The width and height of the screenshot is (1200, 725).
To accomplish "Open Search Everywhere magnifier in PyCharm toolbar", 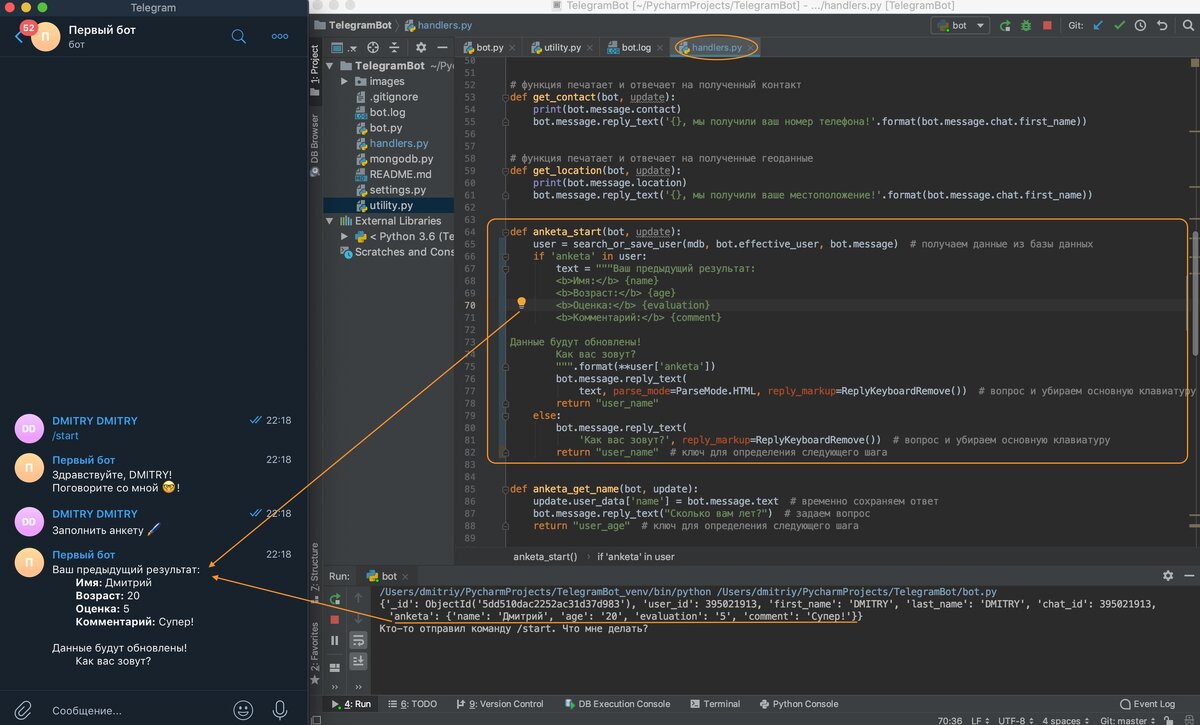I will click(1188, 25).
